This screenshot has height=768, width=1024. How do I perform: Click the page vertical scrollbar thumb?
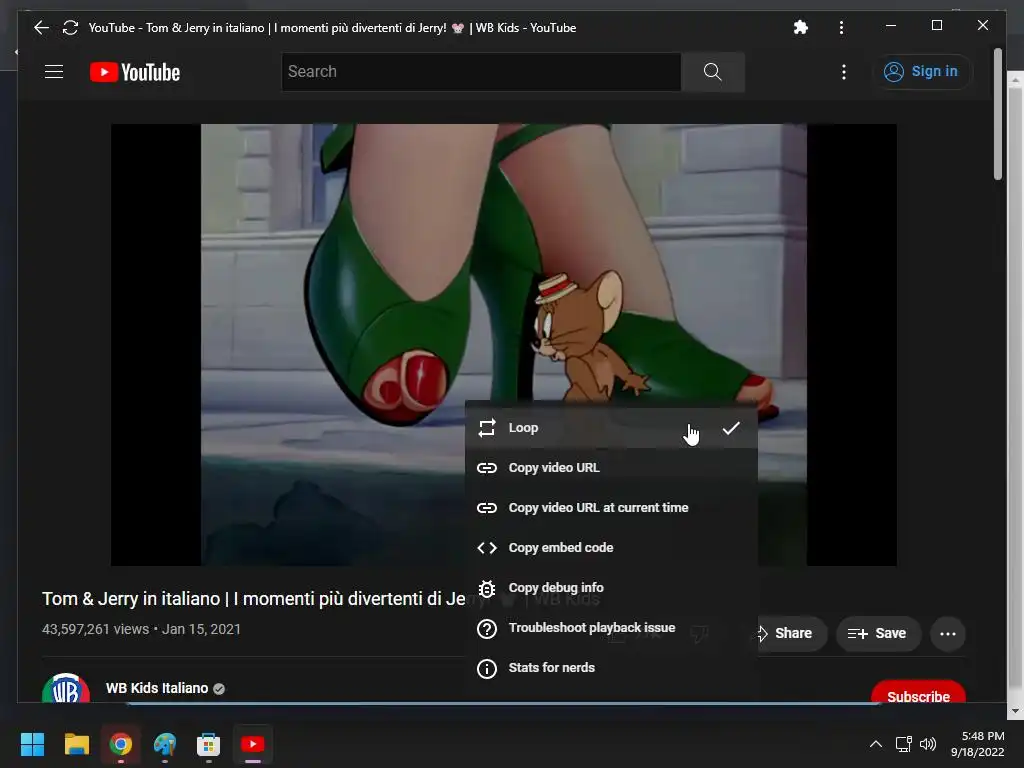point(997,113)
